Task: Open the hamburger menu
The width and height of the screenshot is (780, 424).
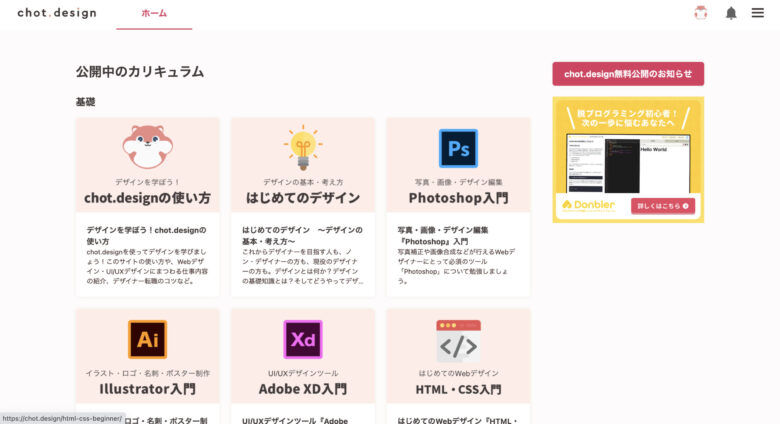Action: tap(758, 13)
